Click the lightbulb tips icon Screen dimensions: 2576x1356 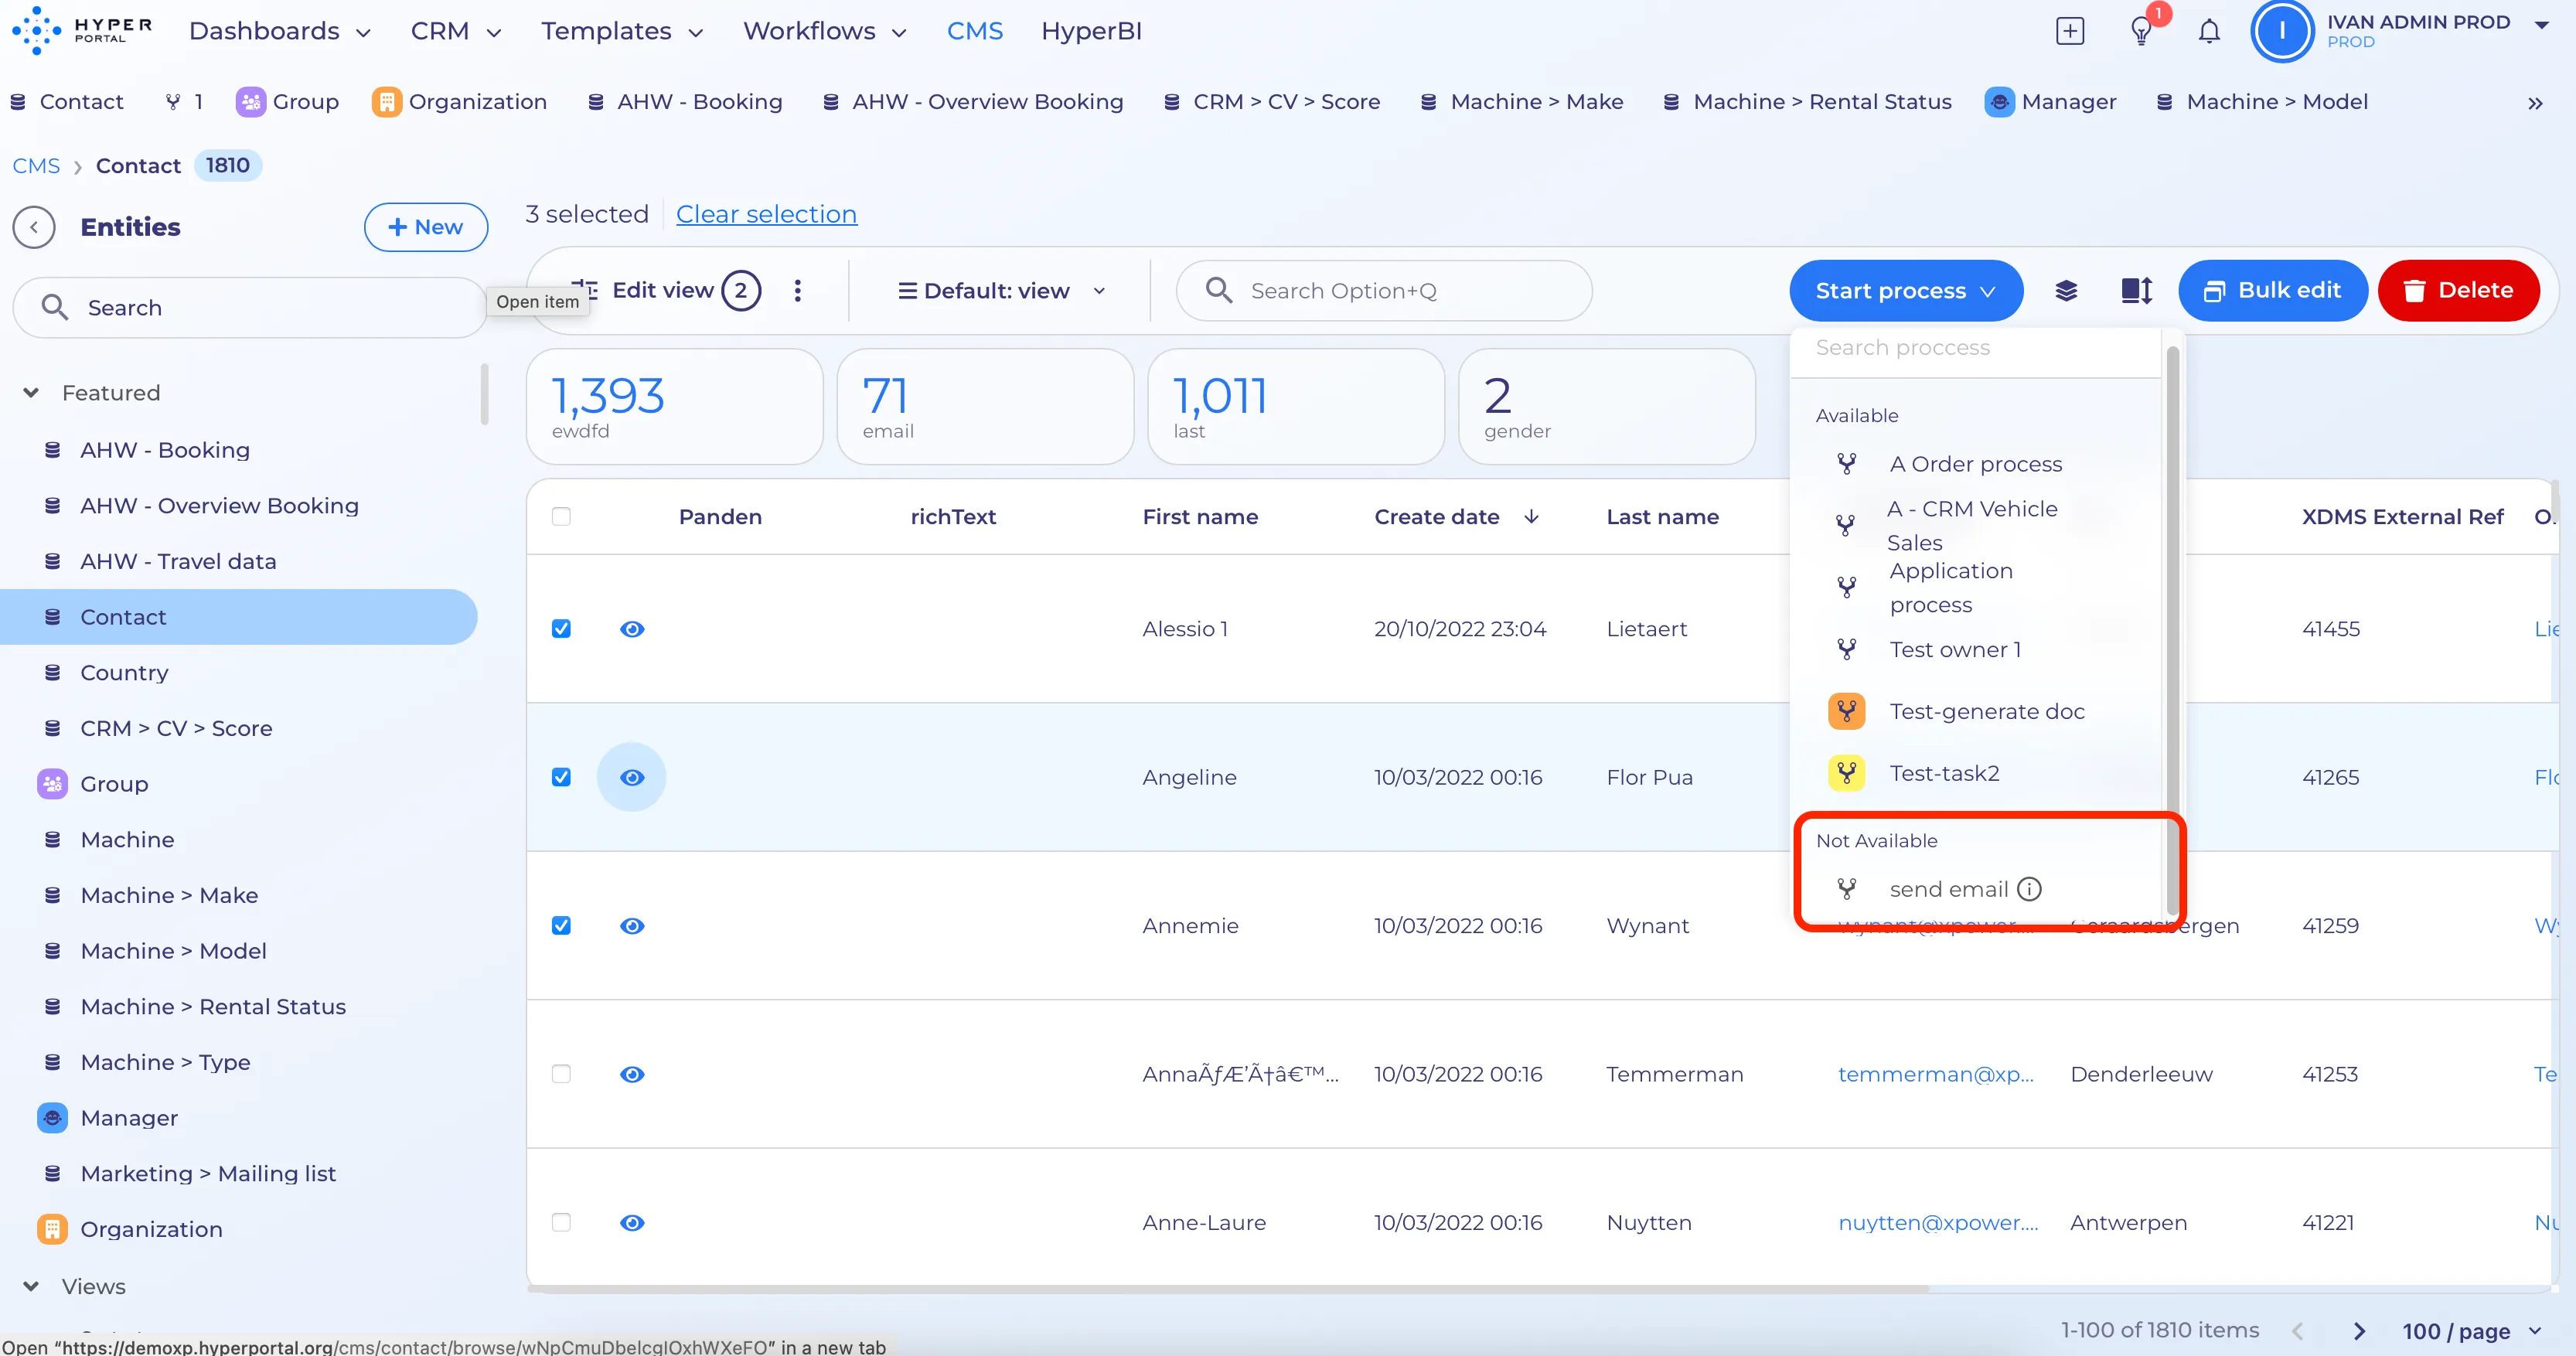click(x=2140, y=31)
